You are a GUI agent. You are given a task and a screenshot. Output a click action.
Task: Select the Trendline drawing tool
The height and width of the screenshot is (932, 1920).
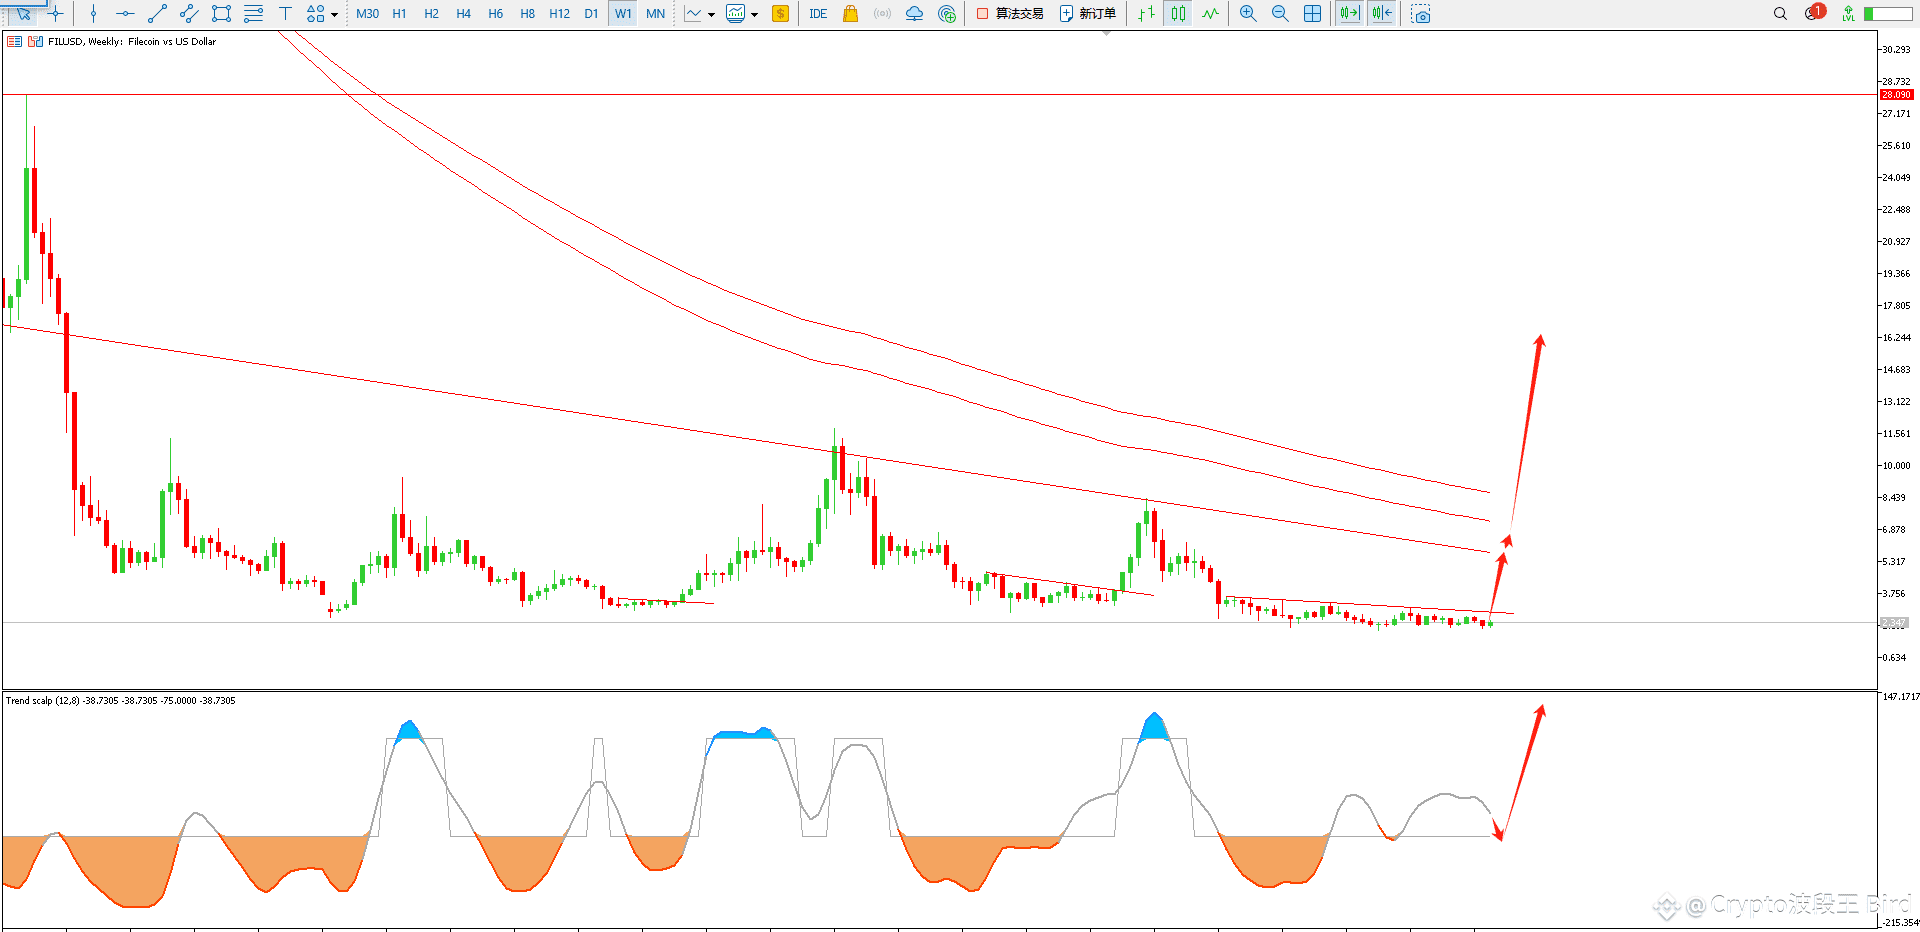(156, 14)
